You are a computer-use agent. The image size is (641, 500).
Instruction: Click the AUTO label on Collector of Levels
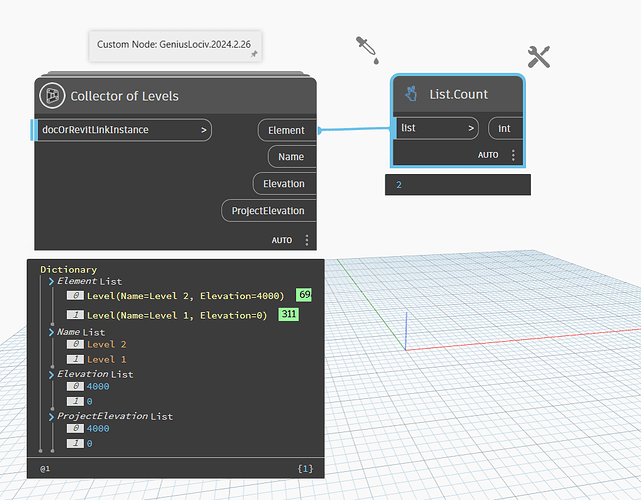tap(282, 240)
